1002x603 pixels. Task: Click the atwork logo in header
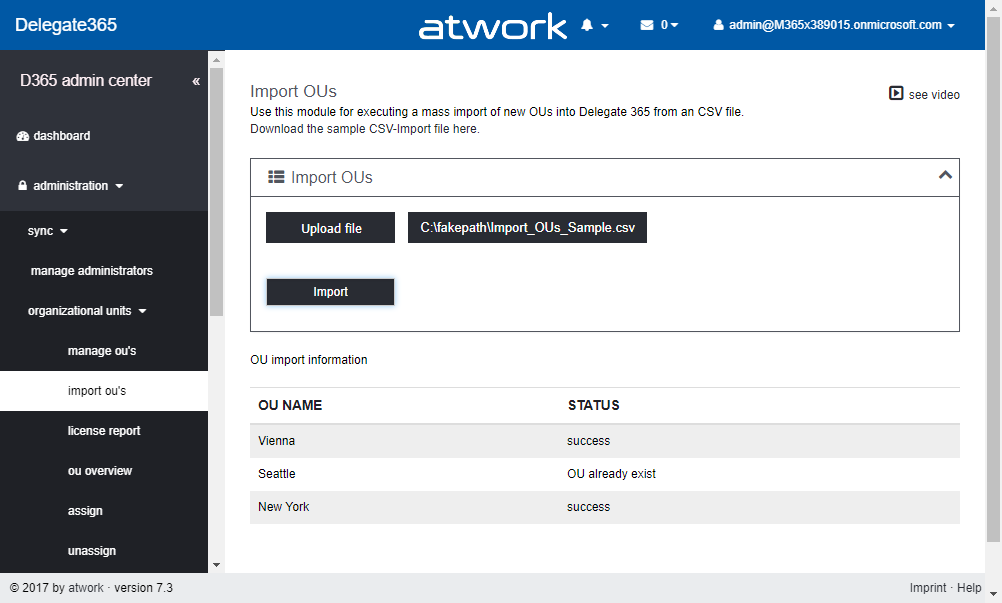(x=492, y=26)
